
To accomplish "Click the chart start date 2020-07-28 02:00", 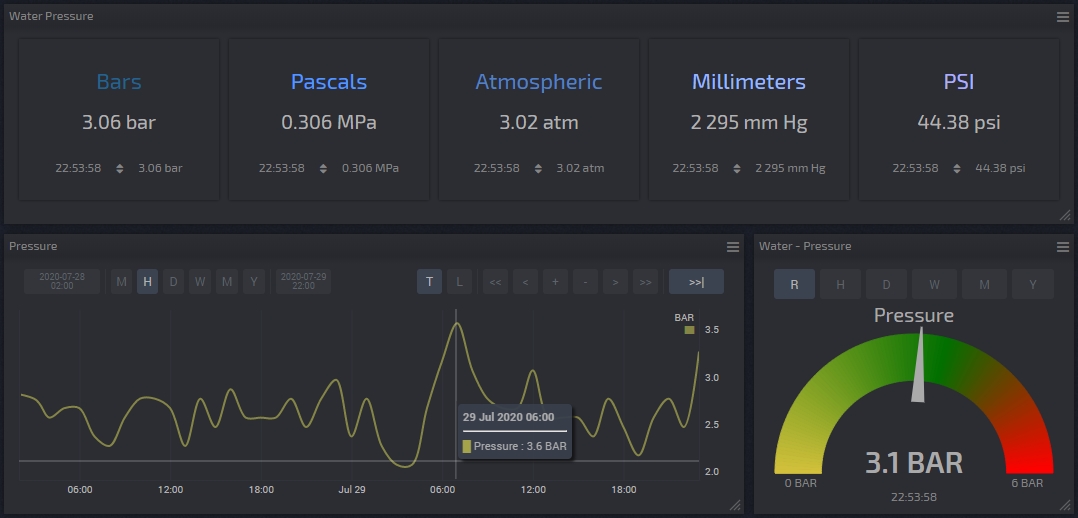I will pos(62,283).
